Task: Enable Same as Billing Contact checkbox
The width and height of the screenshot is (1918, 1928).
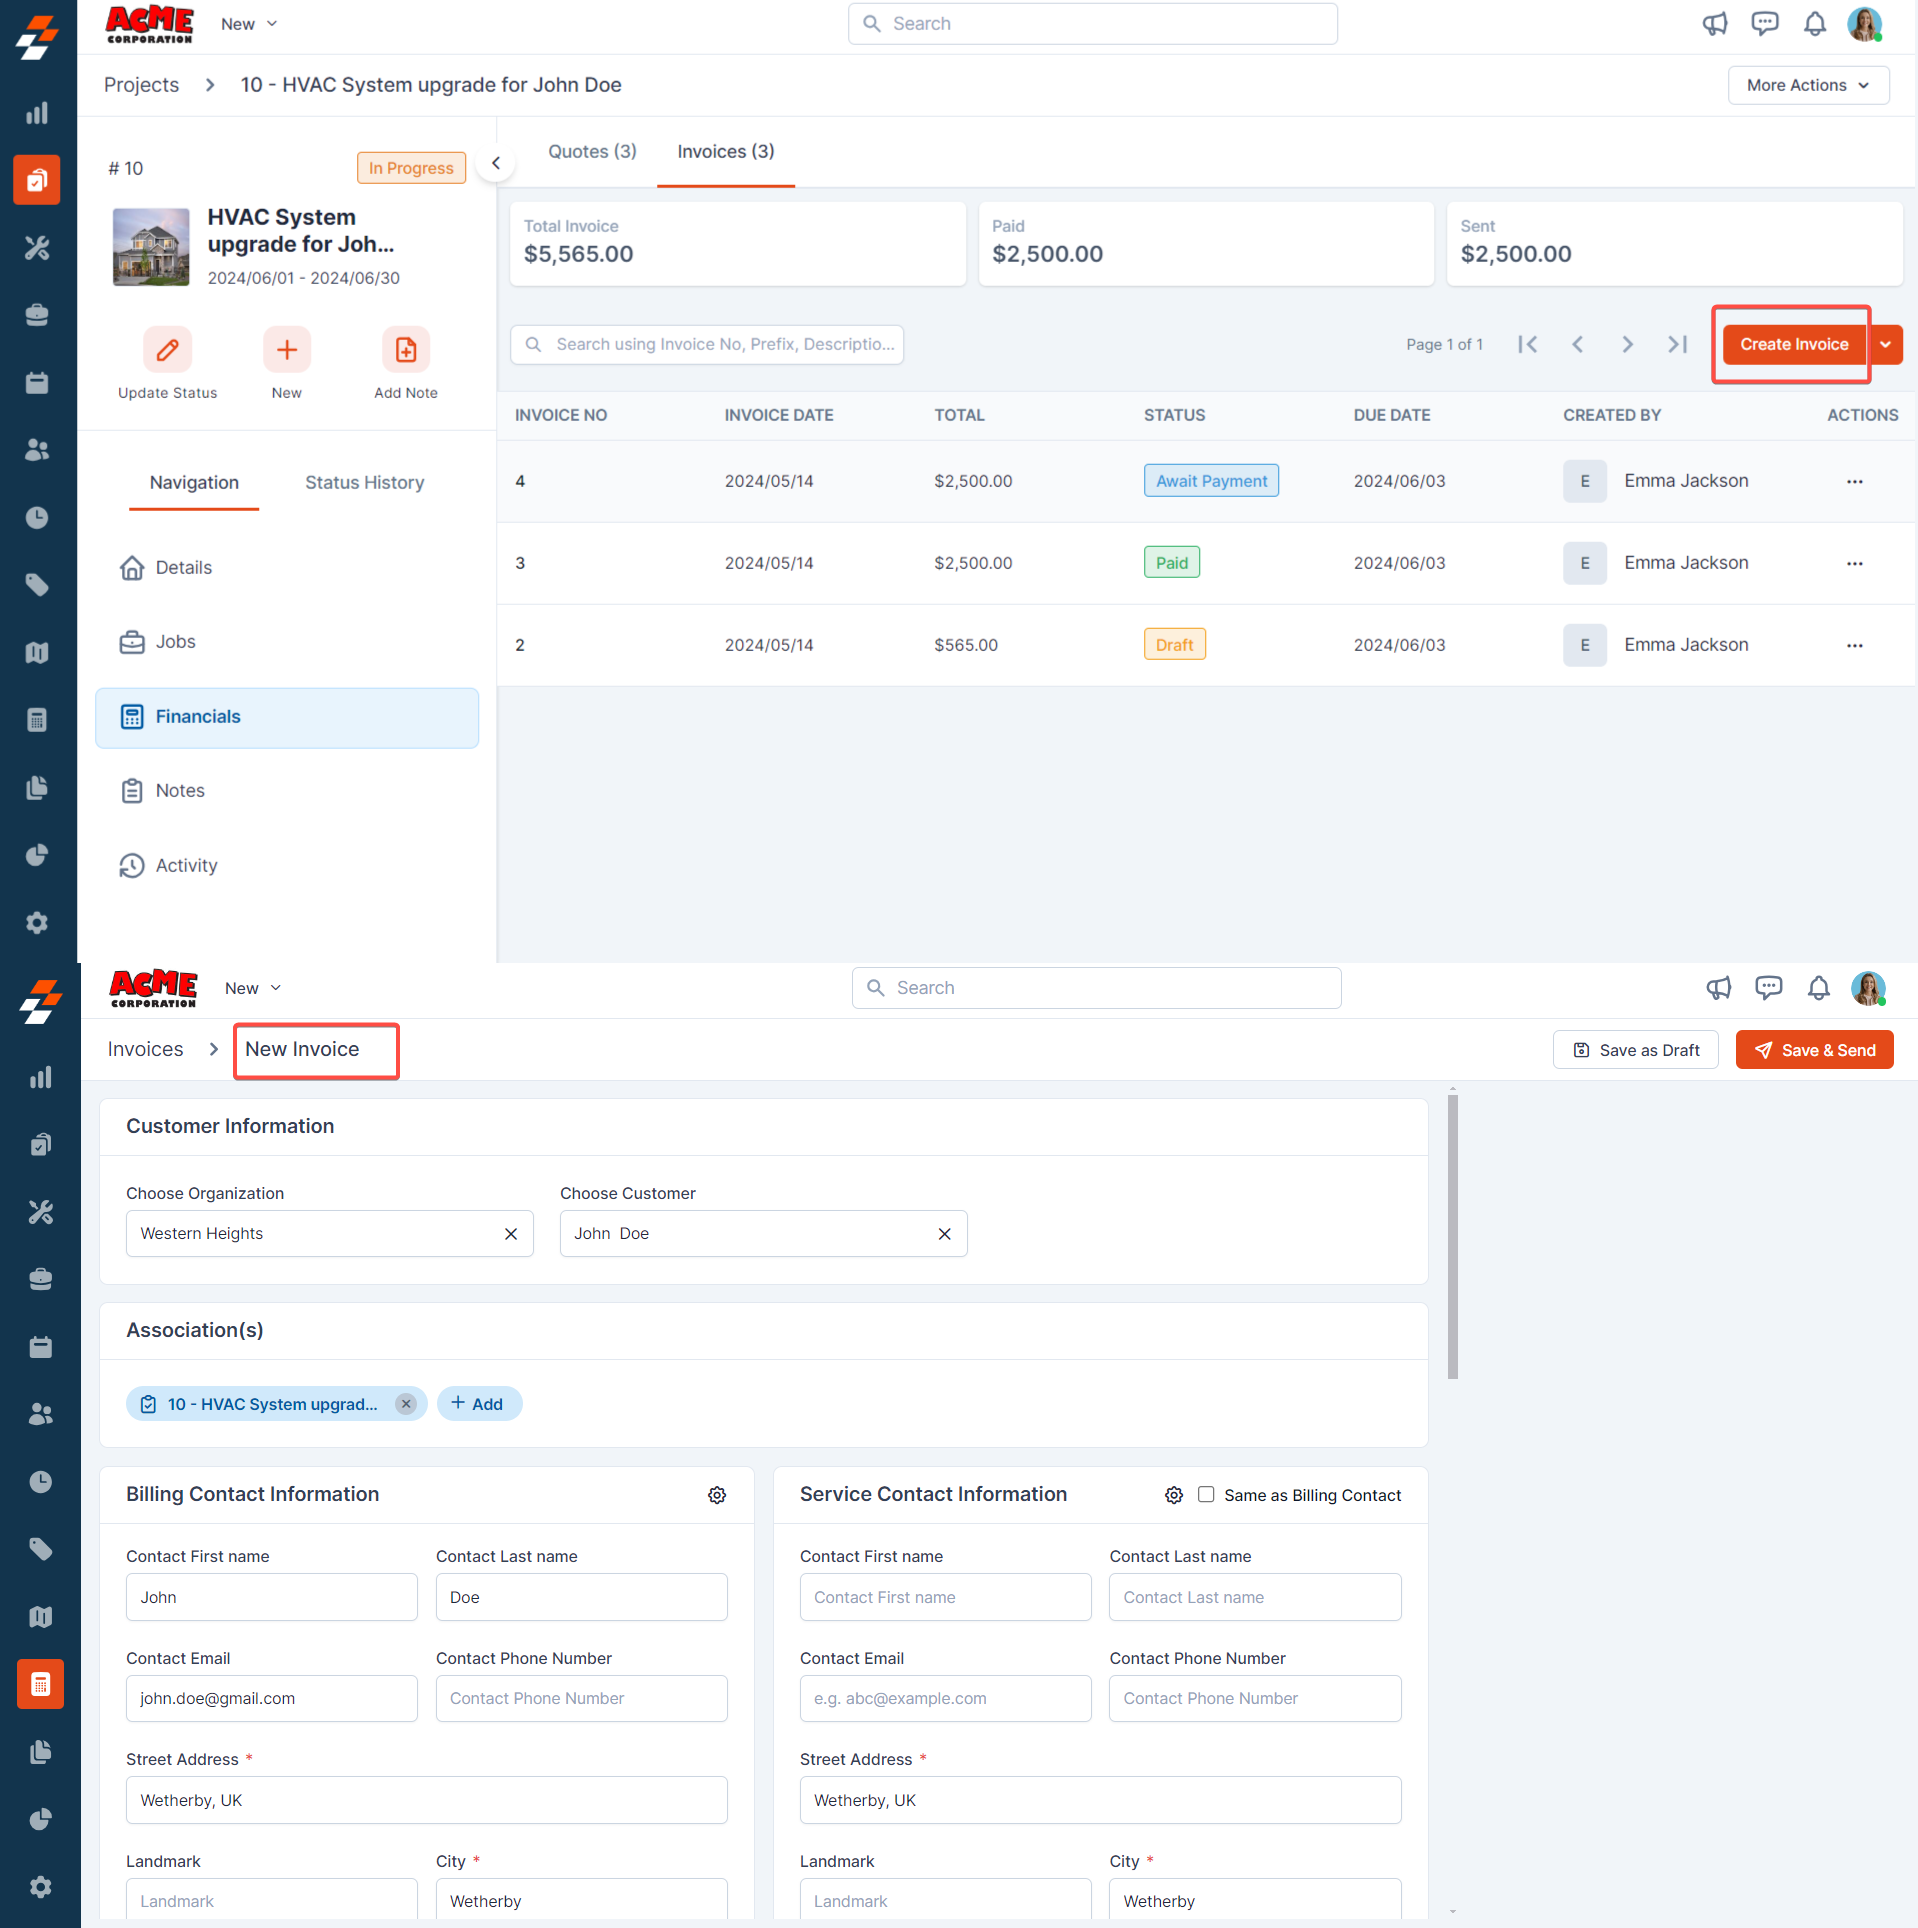Action: tap(1205, 1494)
